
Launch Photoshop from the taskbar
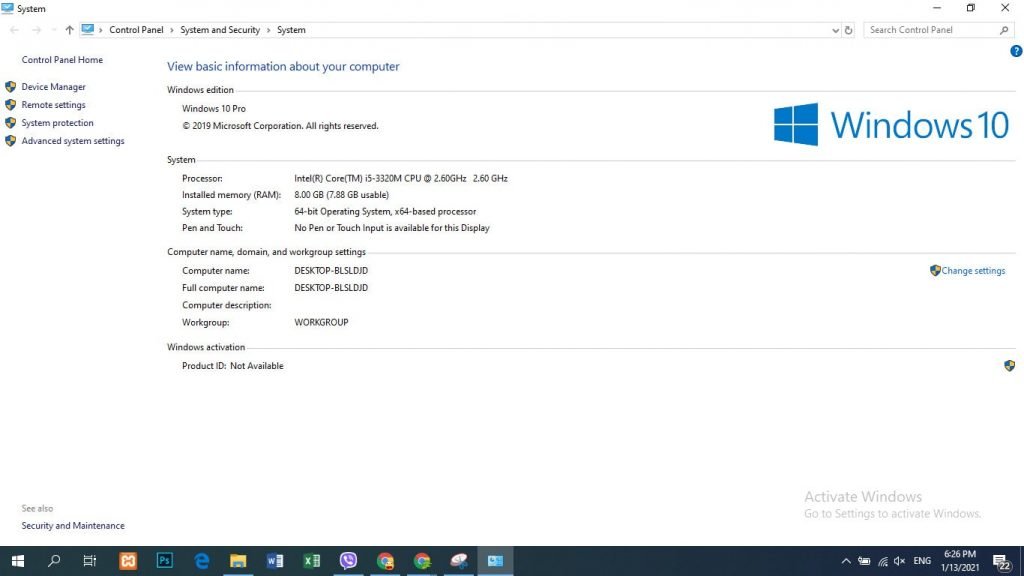(165, 561)
